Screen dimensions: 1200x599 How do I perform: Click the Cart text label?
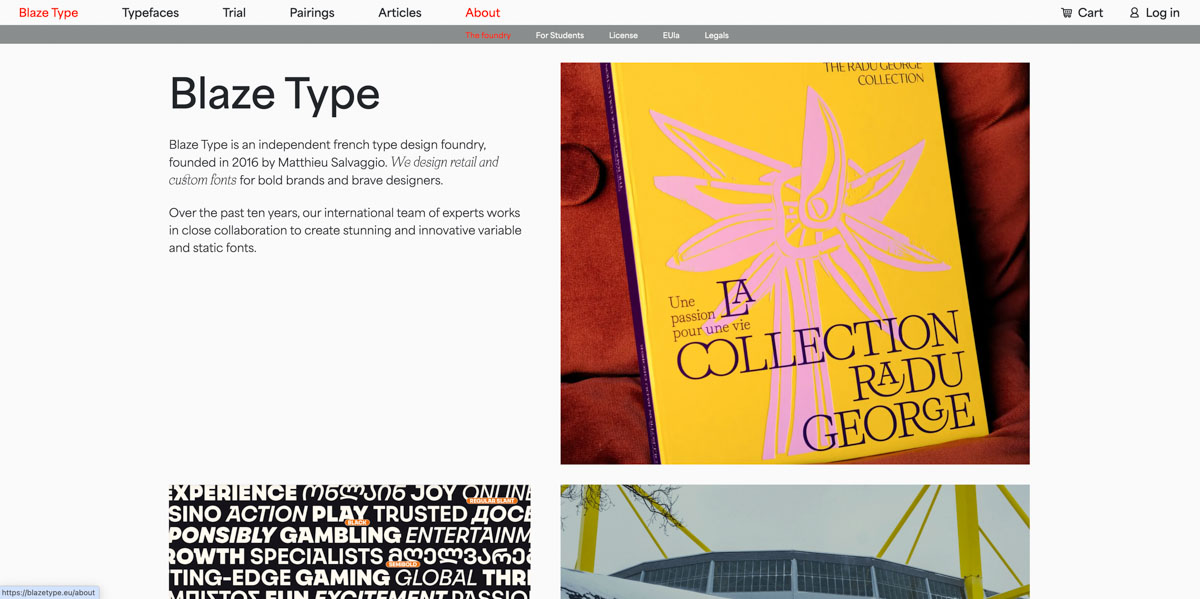point(1090,13)
